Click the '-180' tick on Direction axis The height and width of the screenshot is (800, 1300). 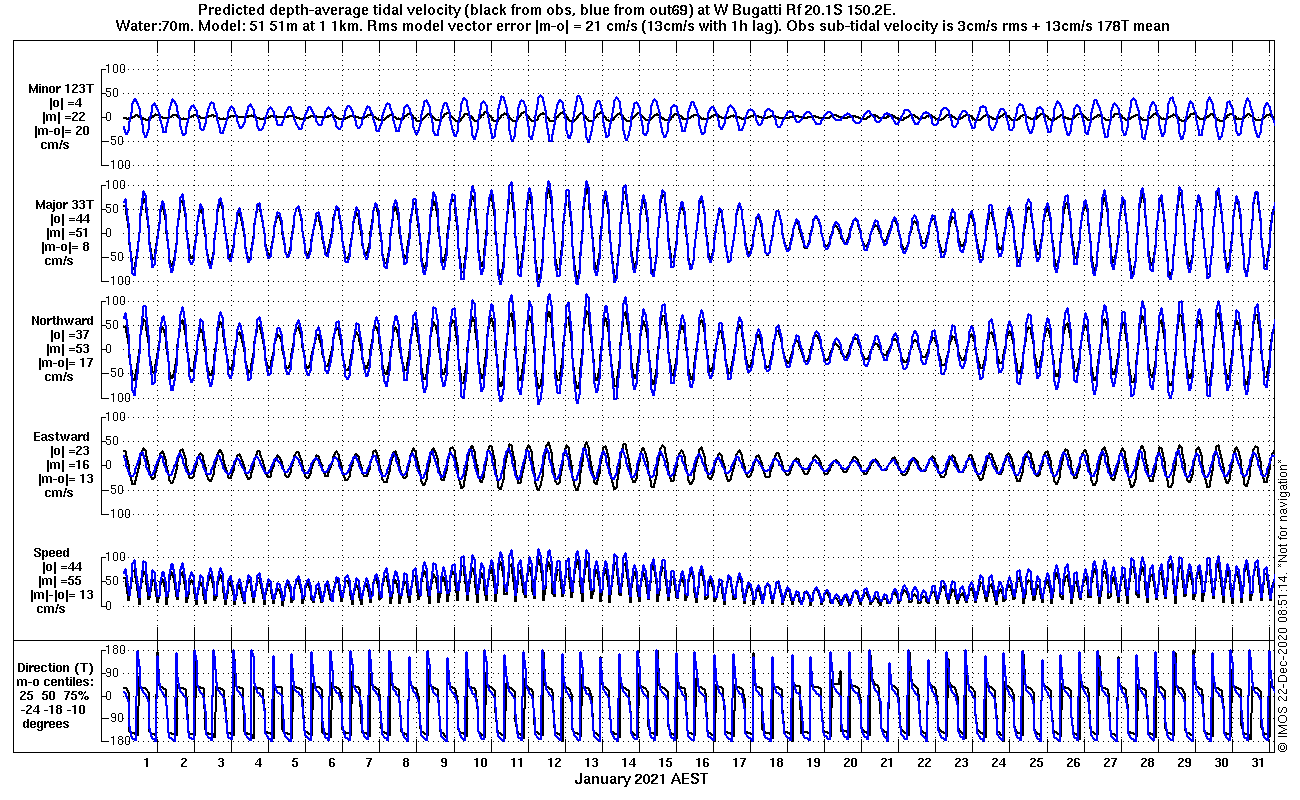click(113, 741)
